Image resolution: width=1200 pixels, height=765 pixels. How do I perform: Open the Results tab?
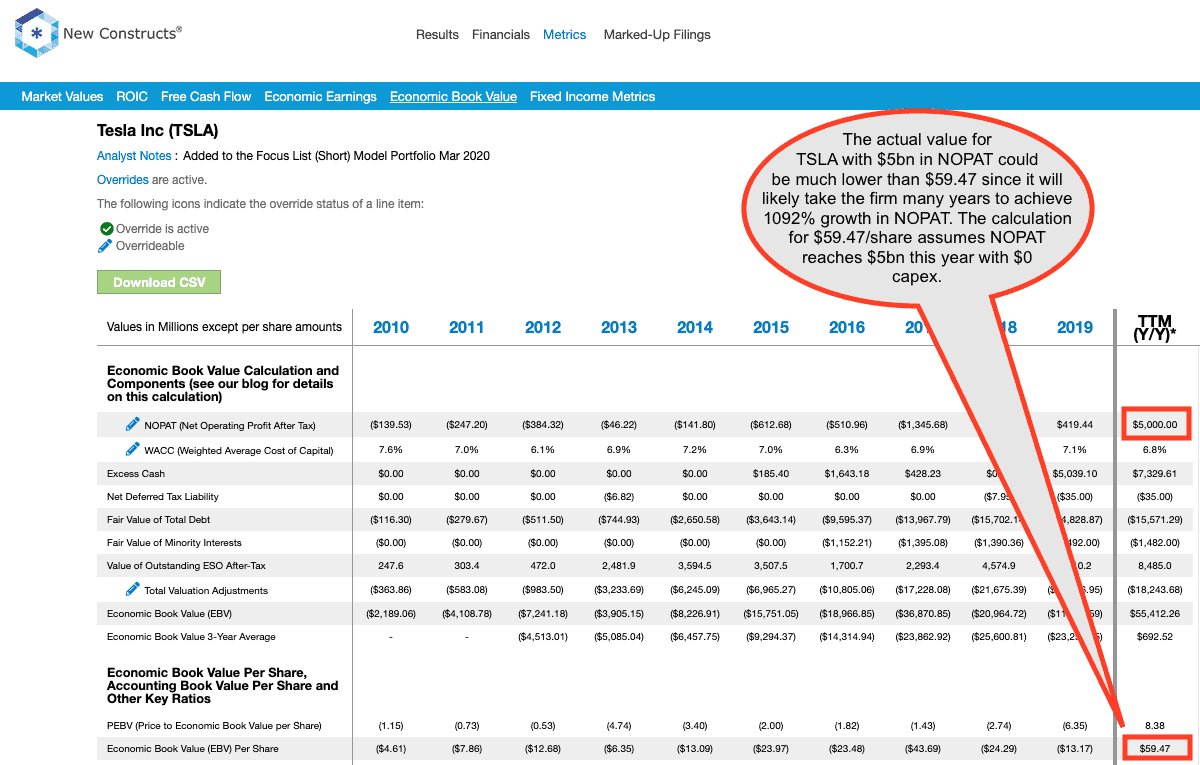[x=437, y=35]
